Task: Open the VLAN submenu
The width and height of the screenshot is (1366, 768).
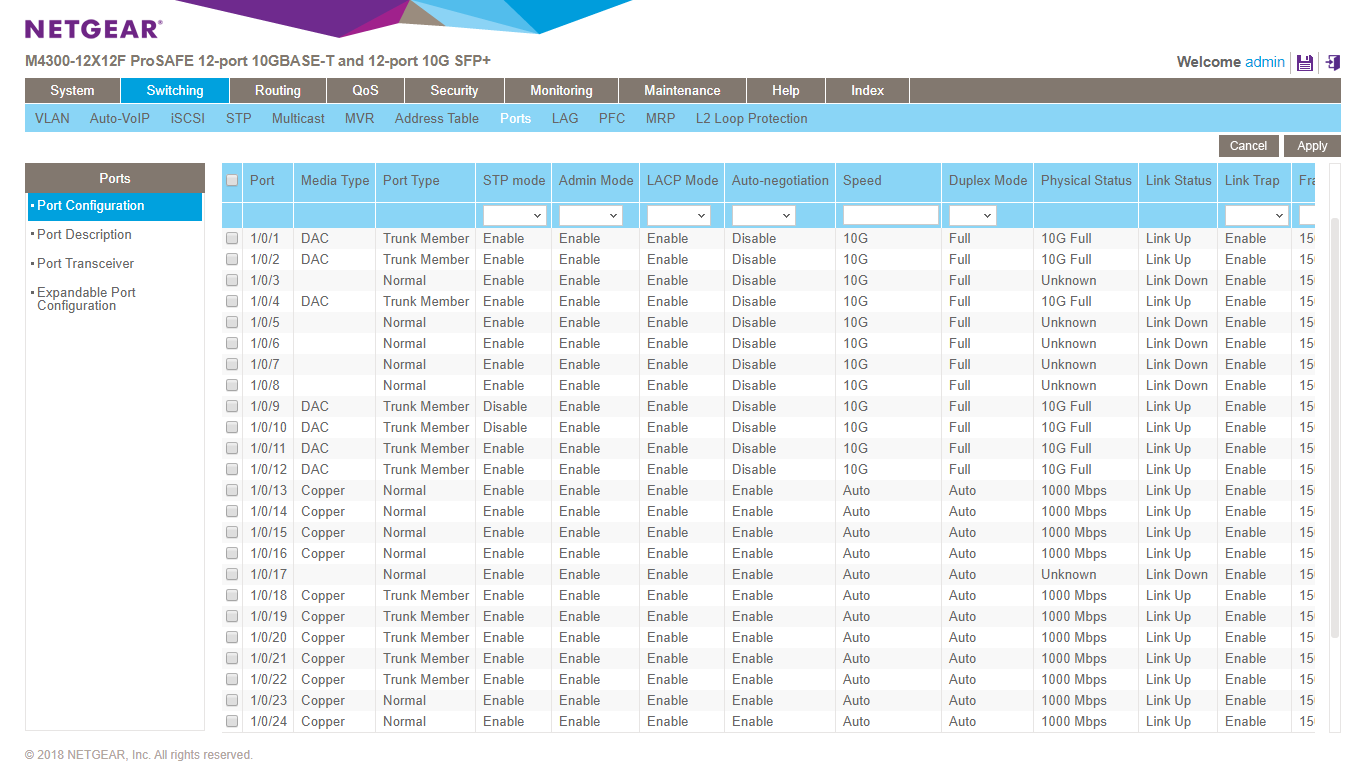Action: 52,118
